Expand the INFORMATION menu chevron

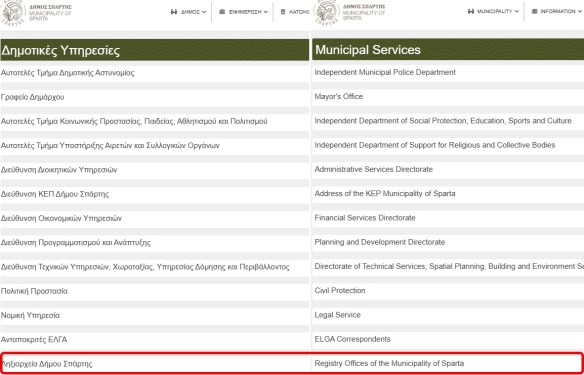[579, 12]
